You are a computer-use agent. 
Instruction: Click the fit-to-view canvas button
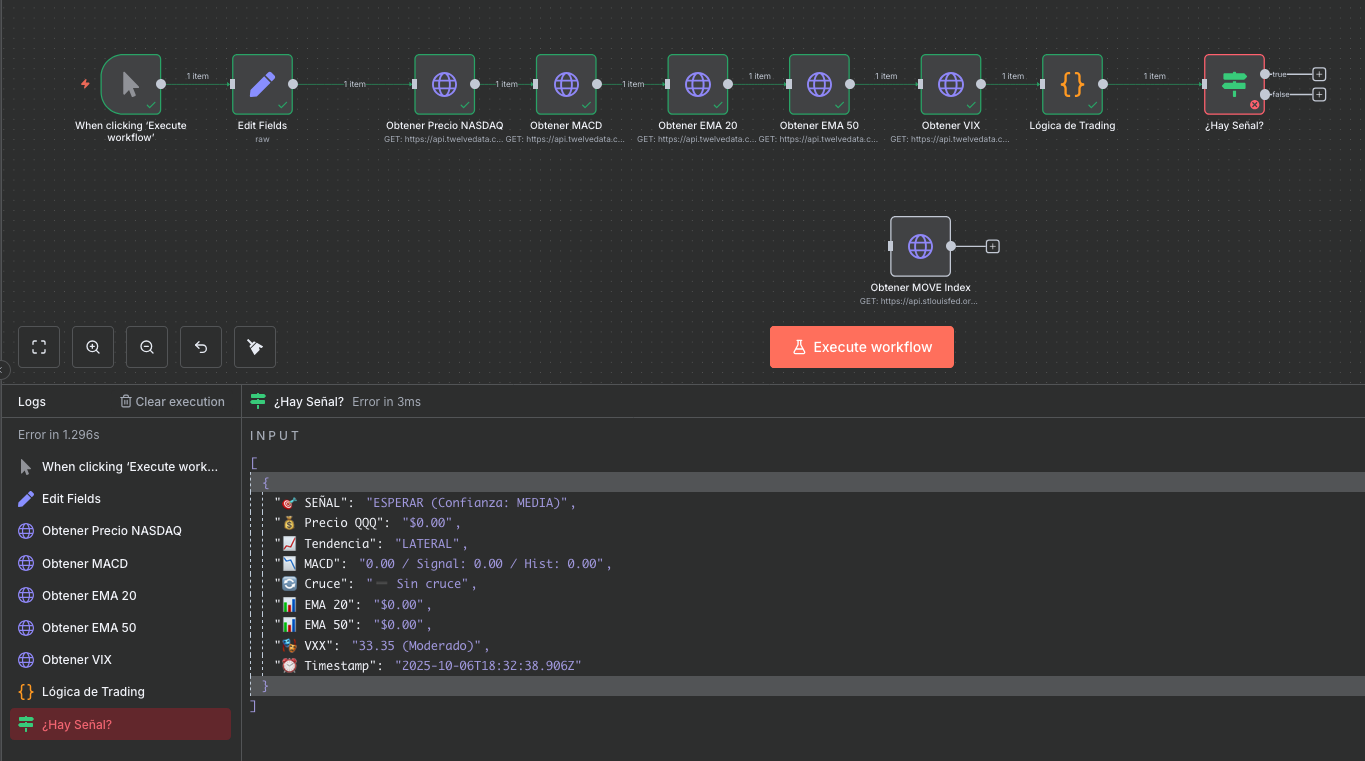pos(39,347)
